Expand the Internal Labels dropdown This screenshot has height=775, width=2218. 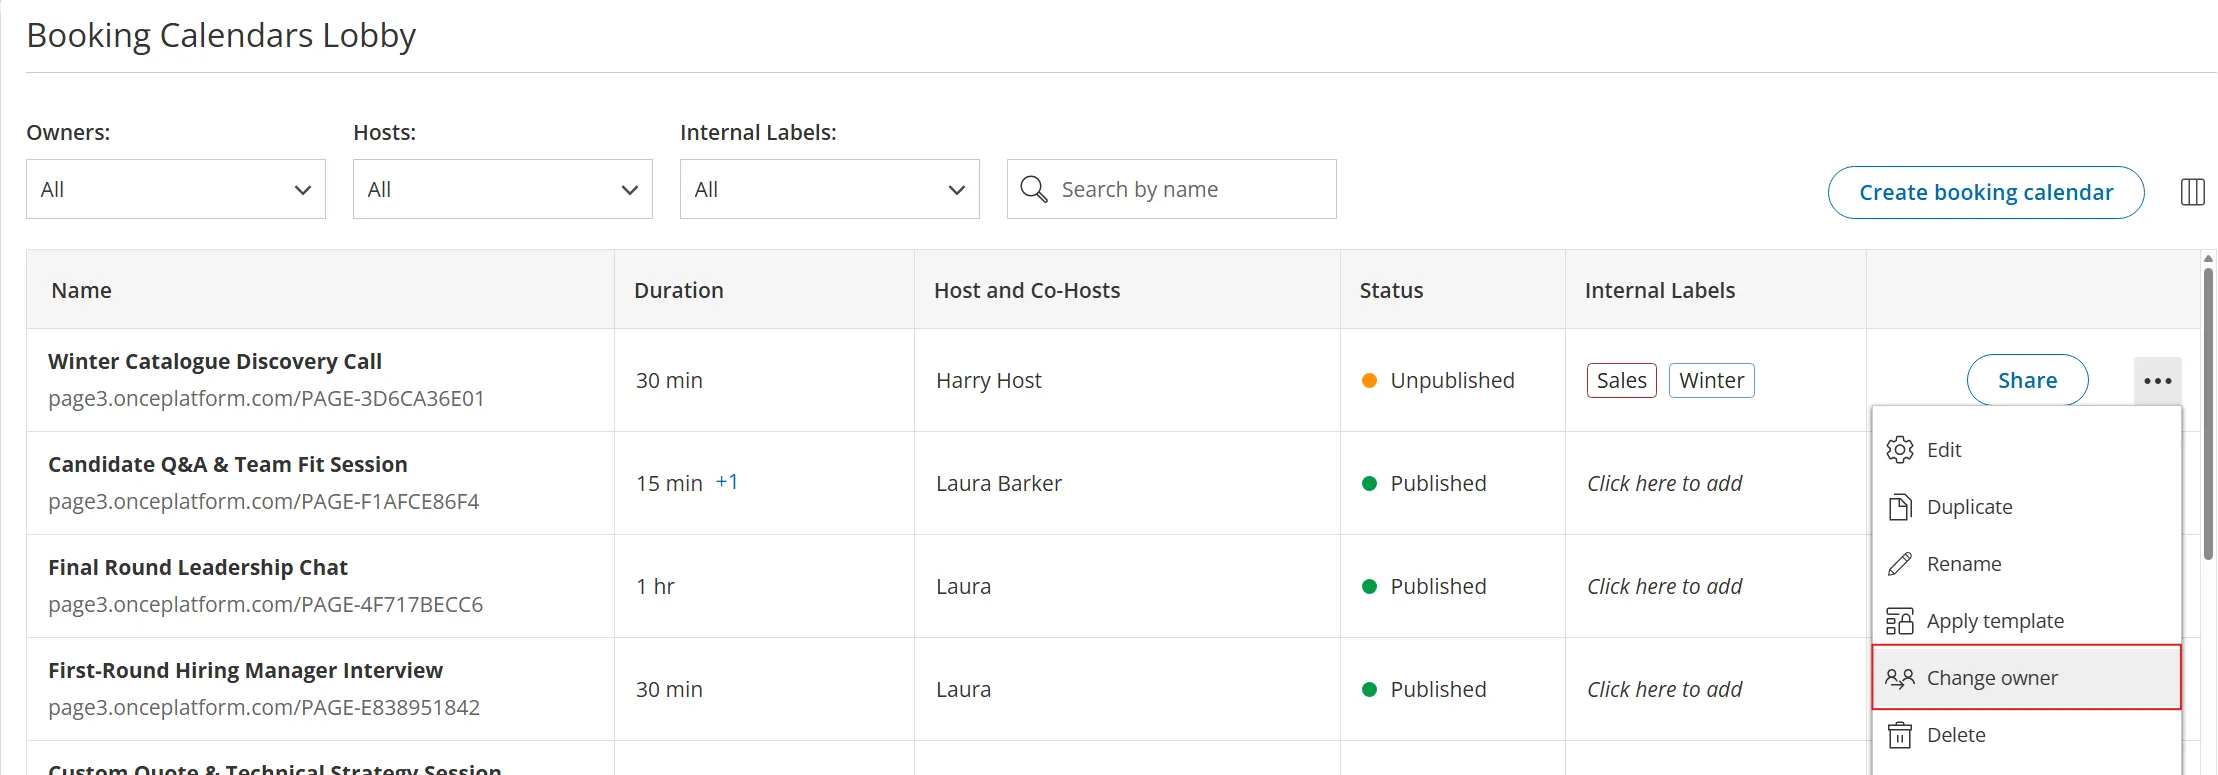click(830, 189)
